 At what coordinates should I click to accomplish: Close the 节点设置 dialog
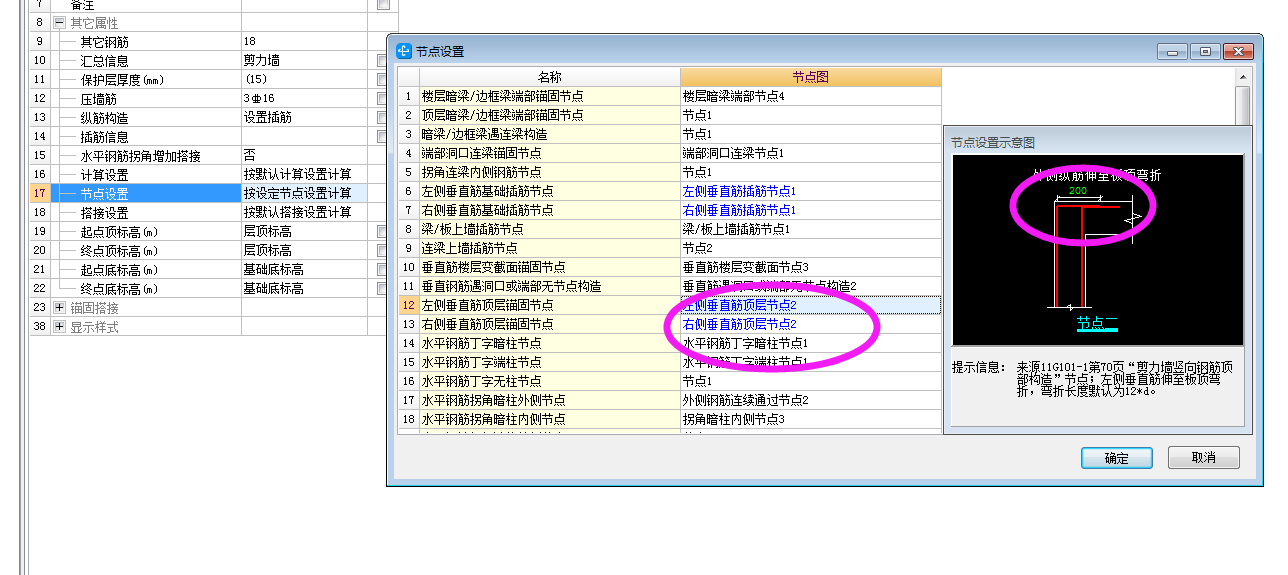point(1238,51)
